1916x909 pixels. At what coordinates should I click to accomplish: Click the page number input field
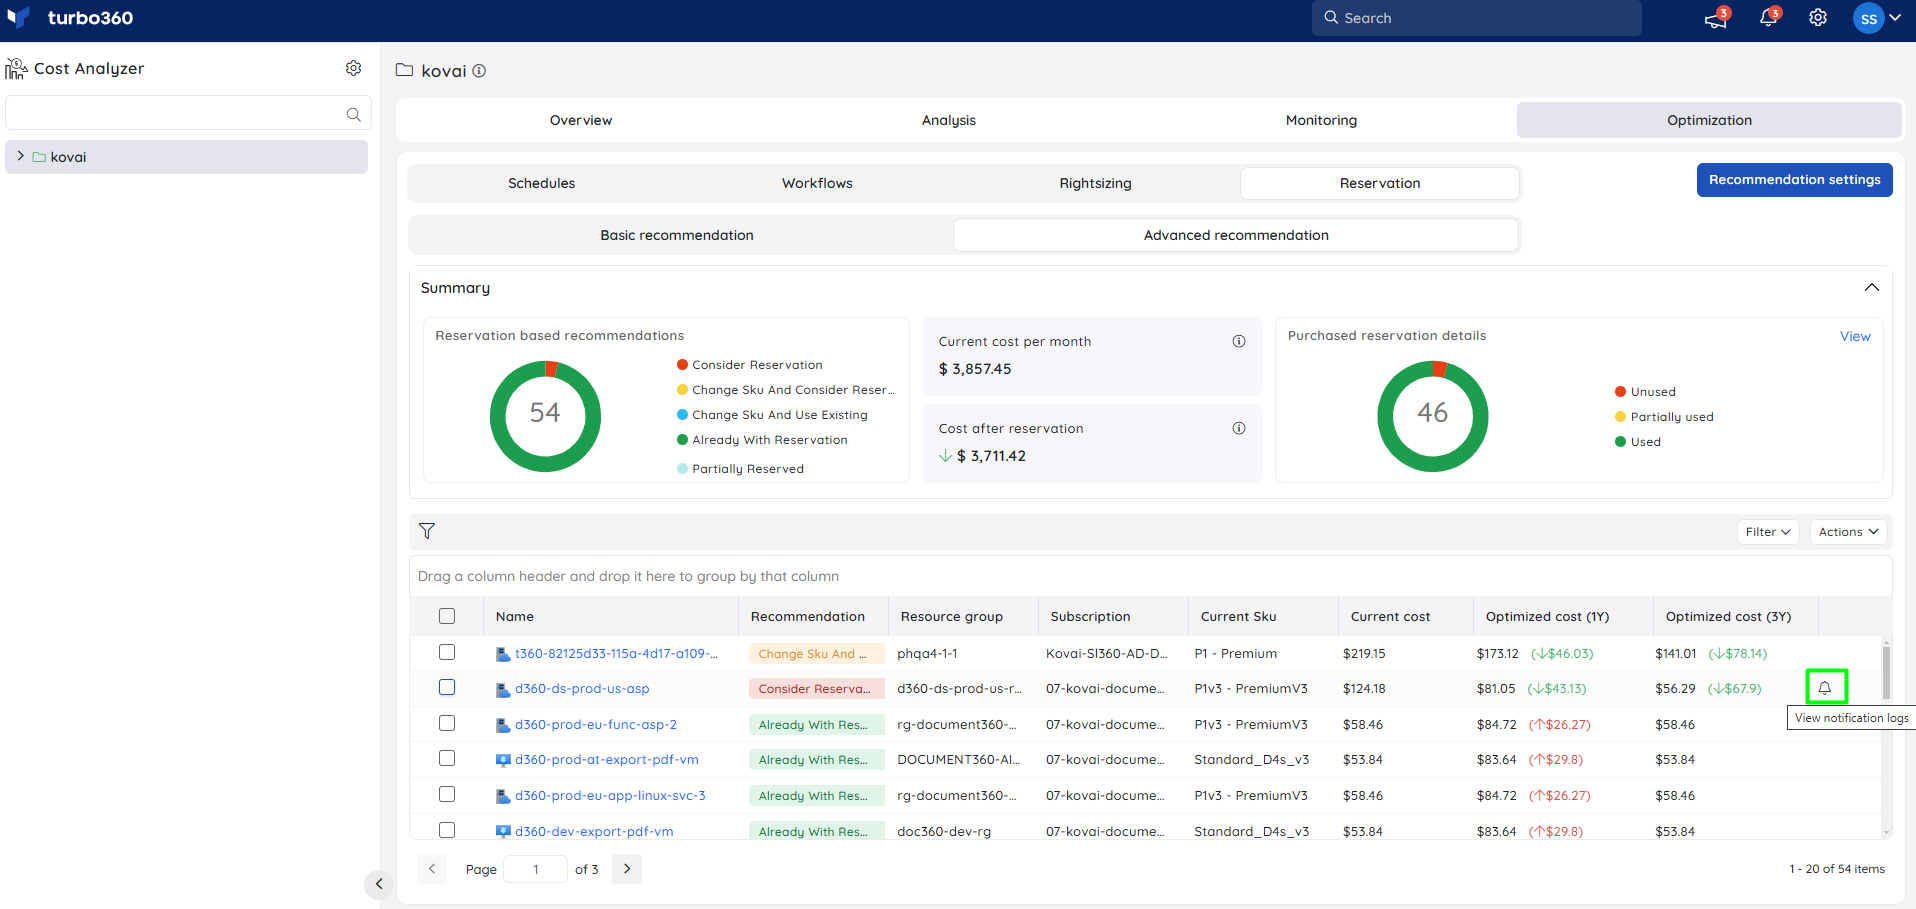click(536, 869)
